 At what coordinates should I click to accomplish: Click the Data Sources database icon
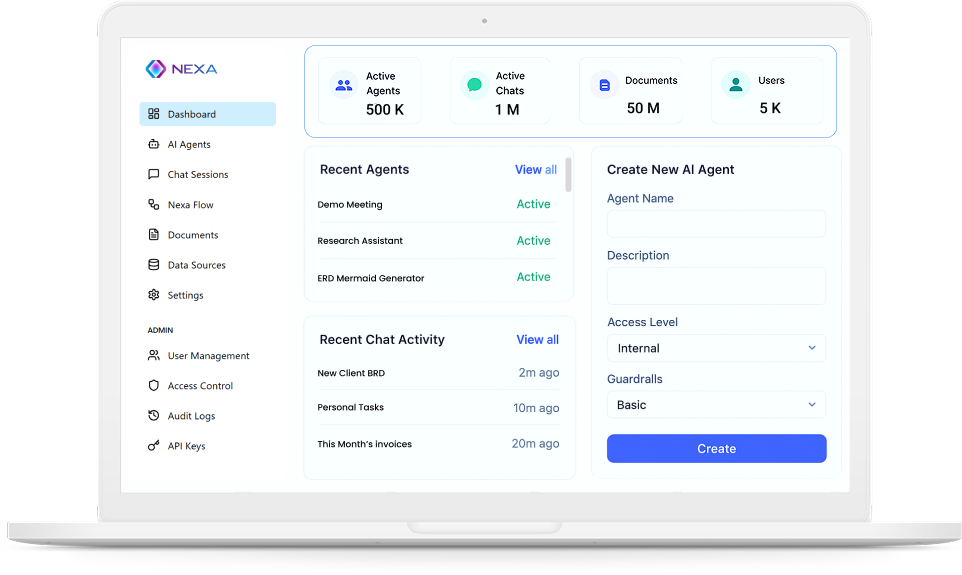tap(153, 264)
